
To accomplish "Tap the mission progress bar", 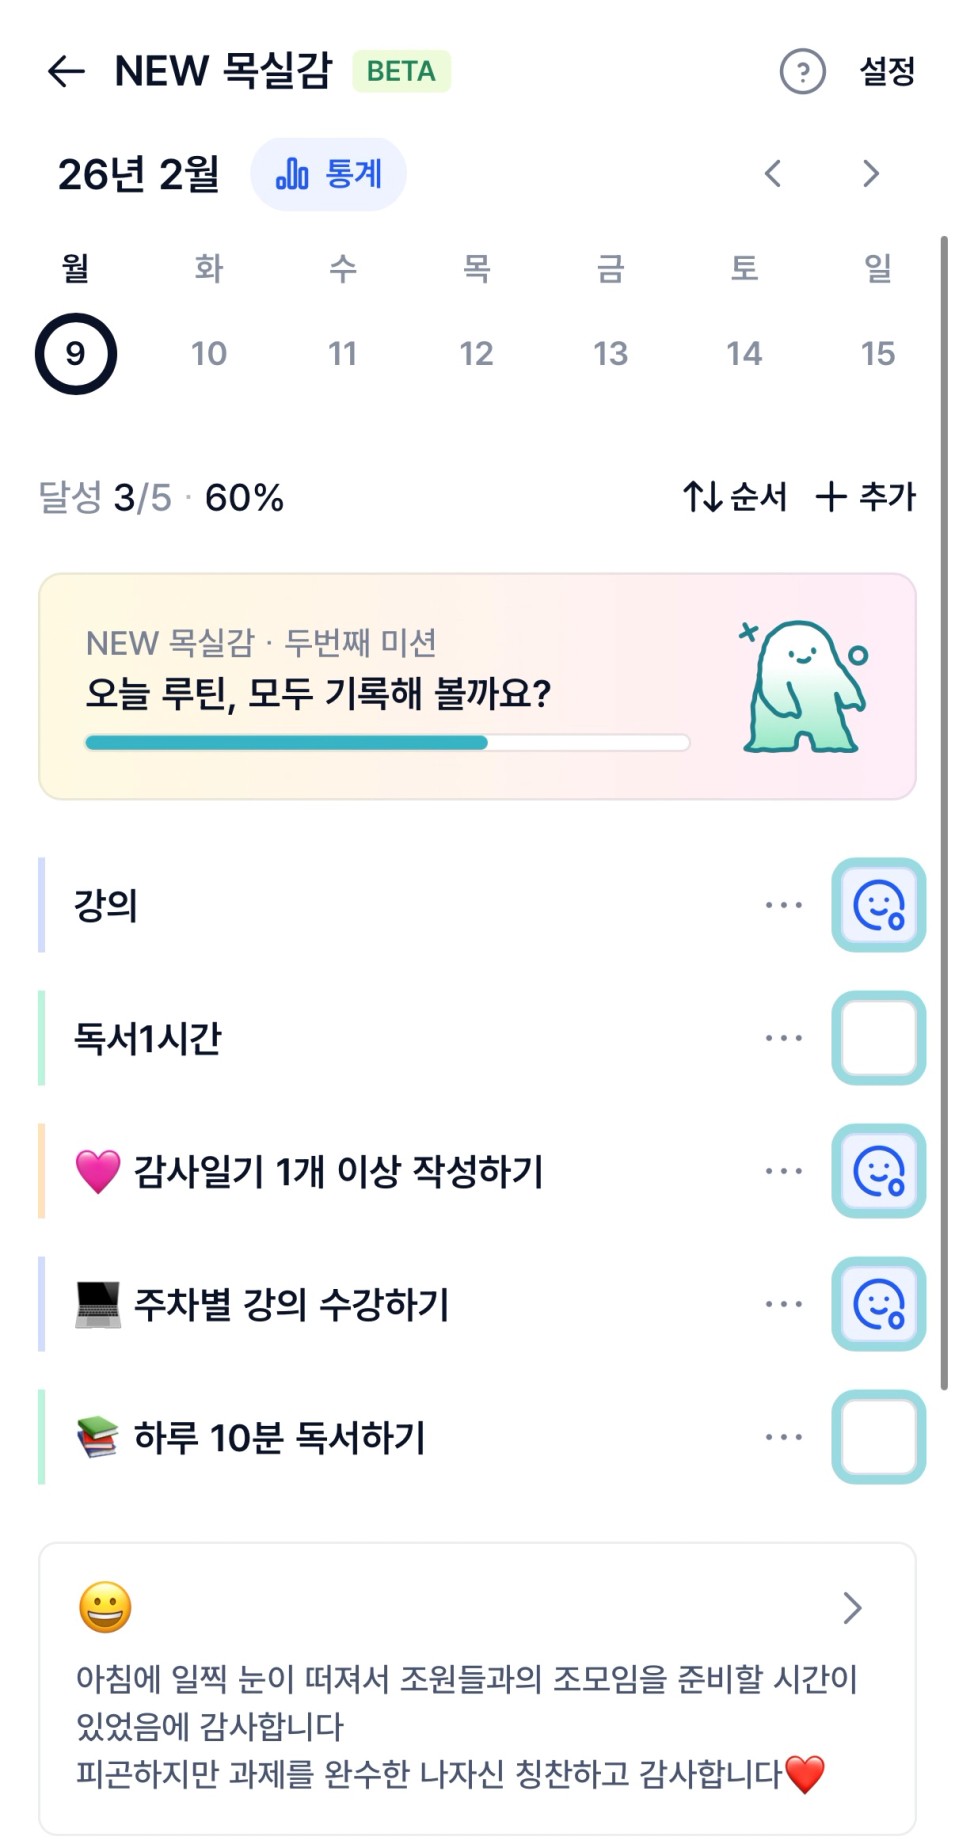I will [x=387, y=743].
